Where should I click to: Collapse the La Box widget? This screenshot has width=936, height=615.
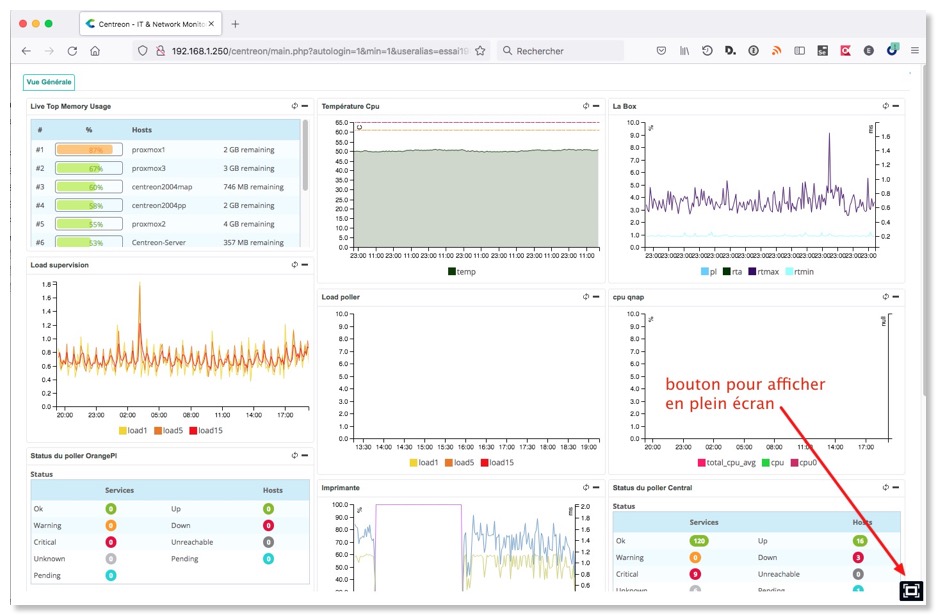click(x=896, y=106)
